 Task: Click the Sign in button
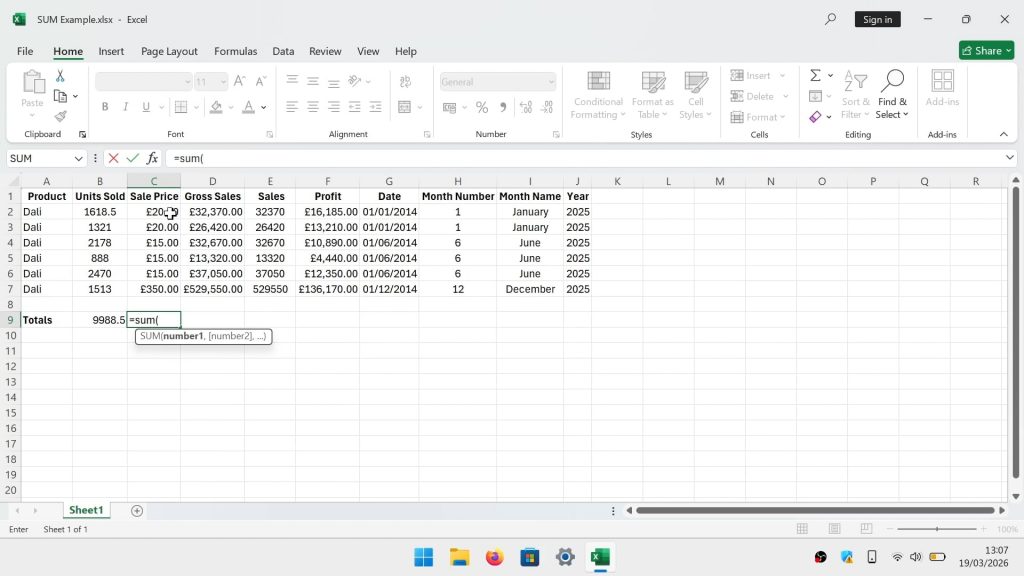(877, 19)
